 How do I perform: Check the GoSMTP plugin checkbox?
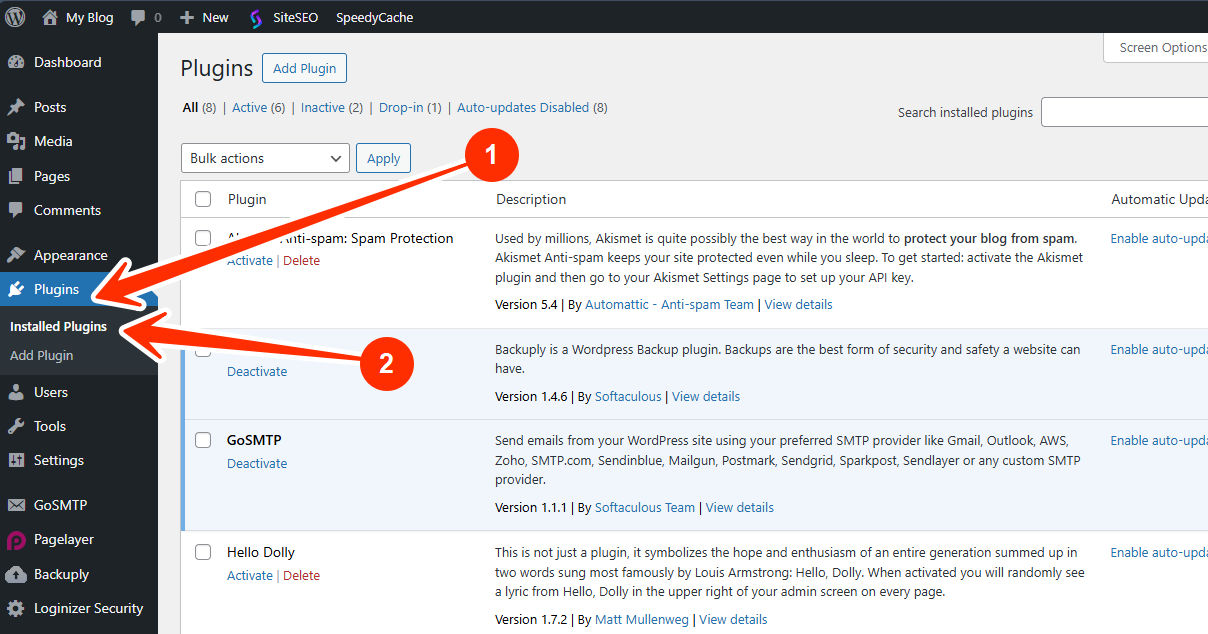203,440
